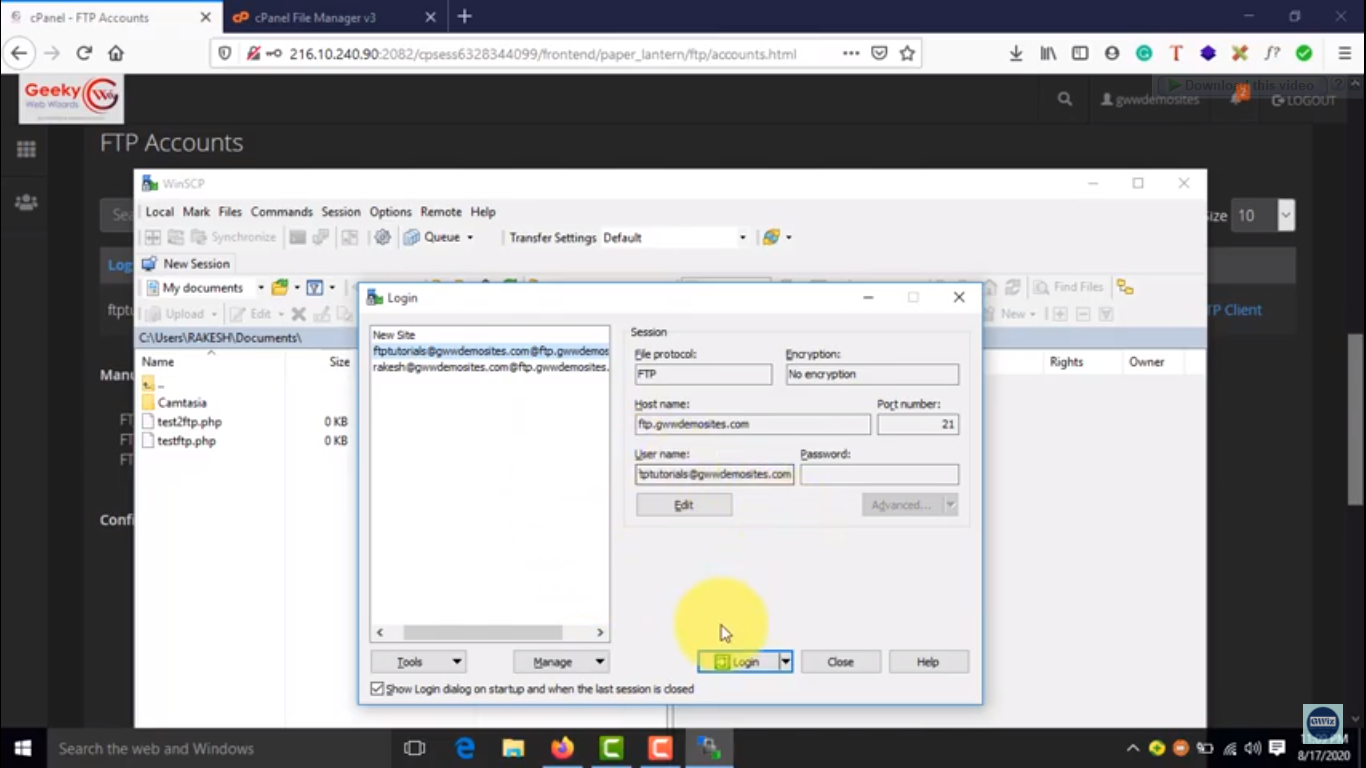The image size is (1366, 768).
Task: Select New Site in the site list
Action: pos(393,335)
